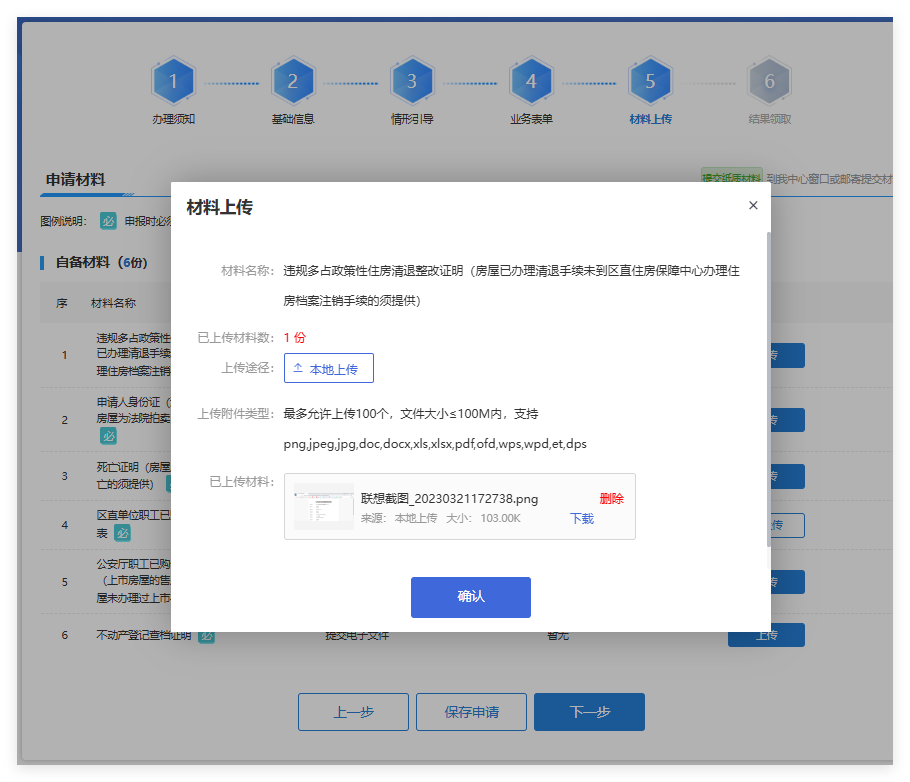Close the 材料上传 dialog with X
This screenshot has height=782, width=910.
coord(753,205)
